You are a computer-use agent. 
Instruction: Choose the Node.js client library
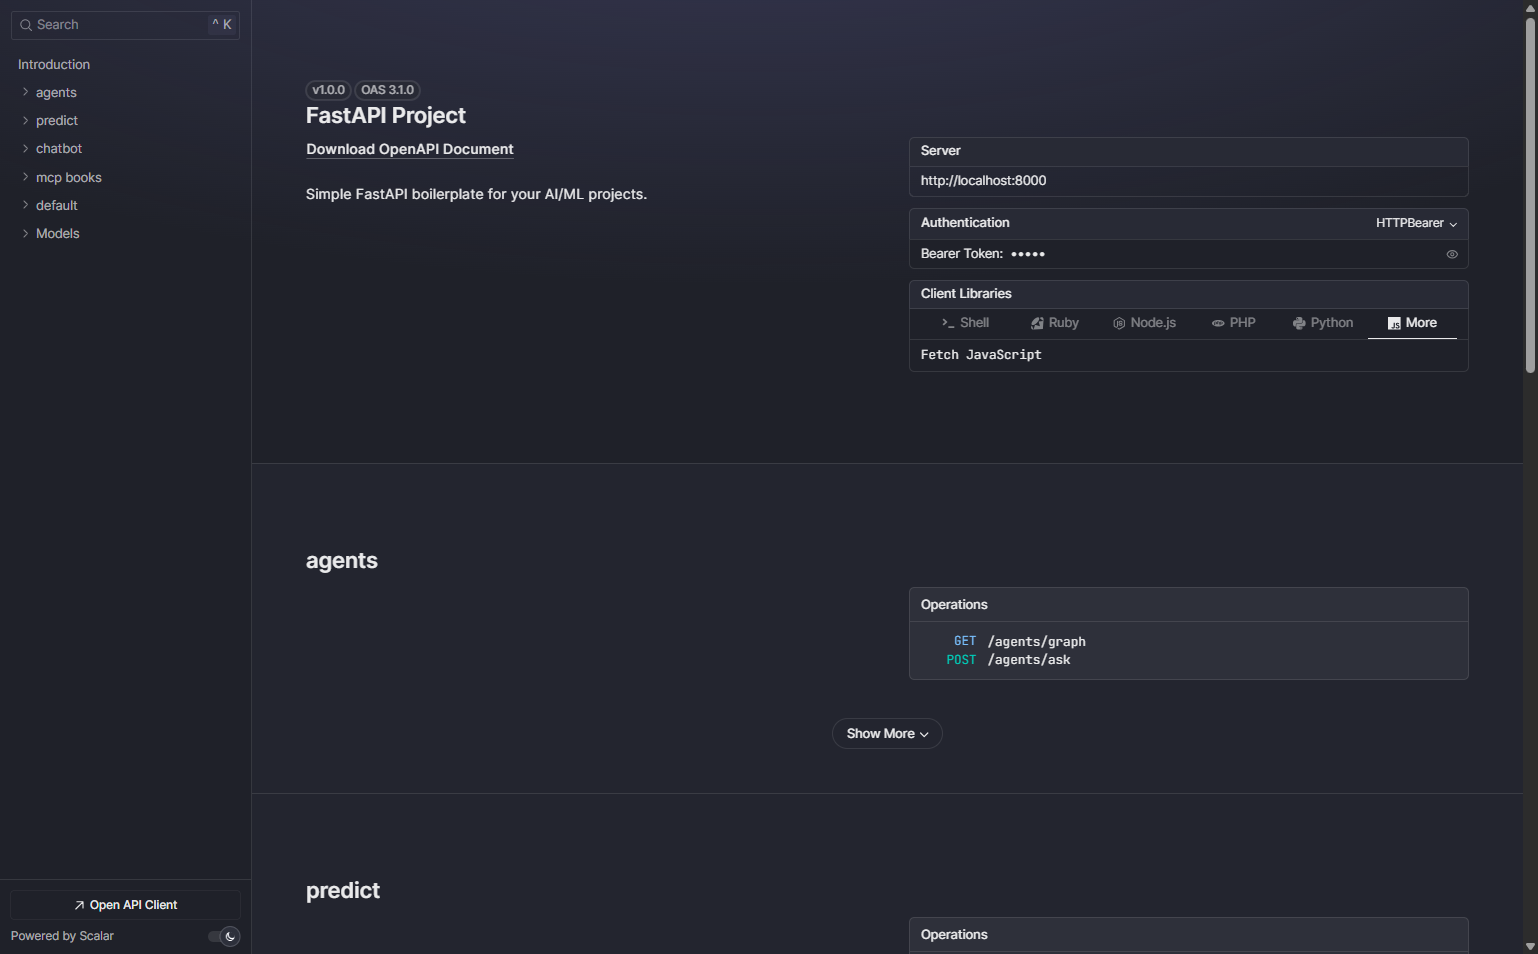point(1144,322)
